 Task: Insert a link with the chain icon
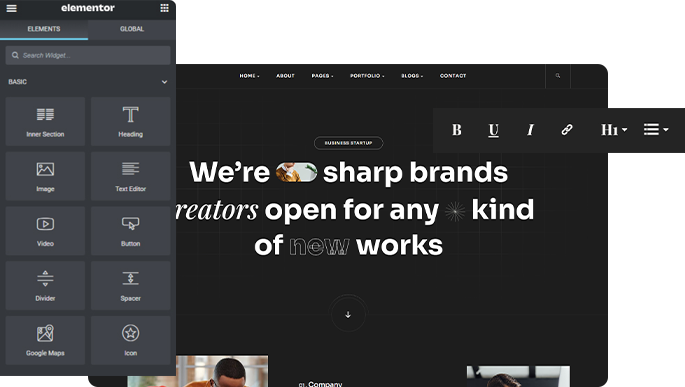point(567,130)
